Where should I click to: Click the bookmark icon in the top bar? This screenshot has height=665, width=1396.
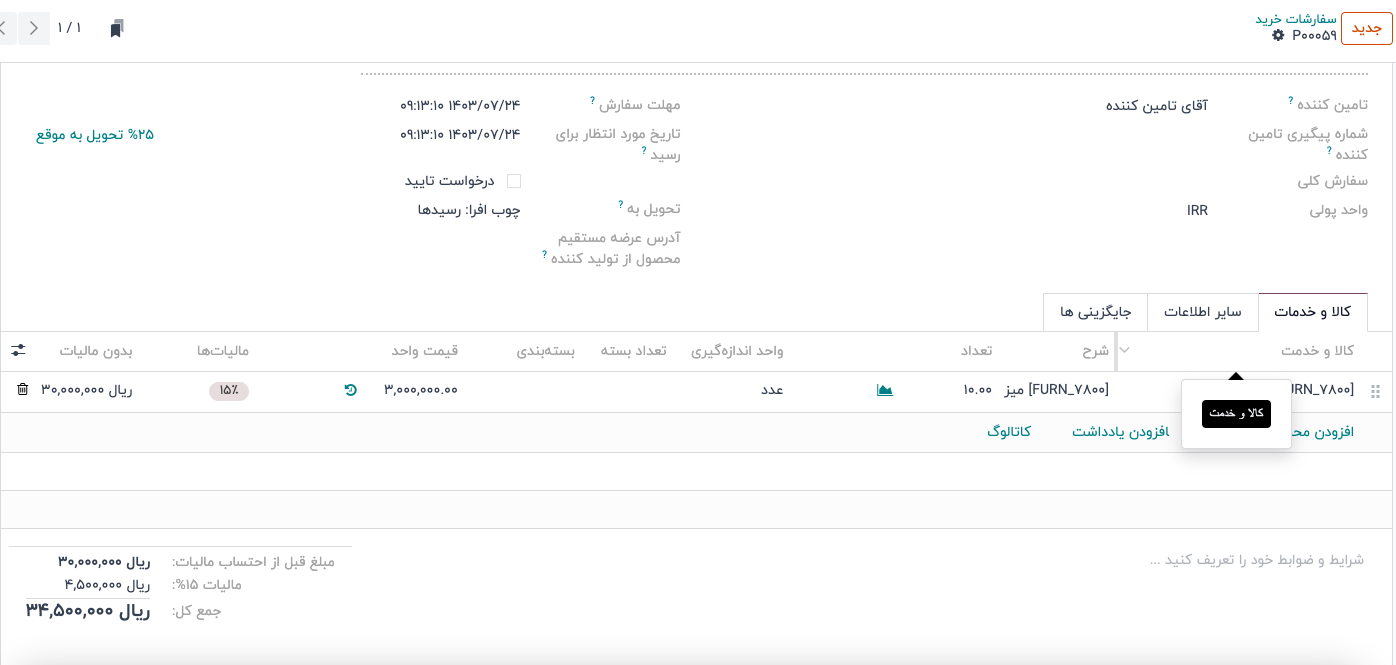tap(117, 28)
